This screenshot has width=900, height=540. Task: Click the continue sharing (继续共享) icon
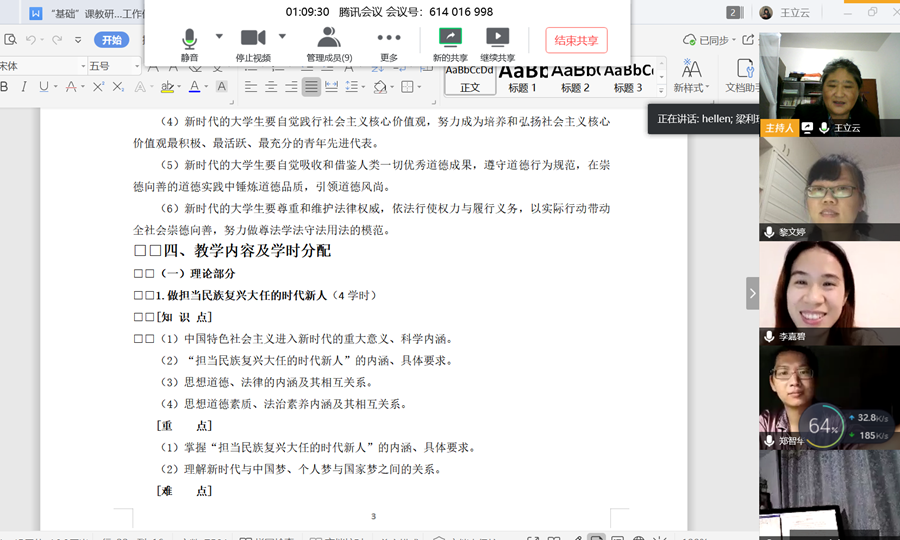(499, 40)
